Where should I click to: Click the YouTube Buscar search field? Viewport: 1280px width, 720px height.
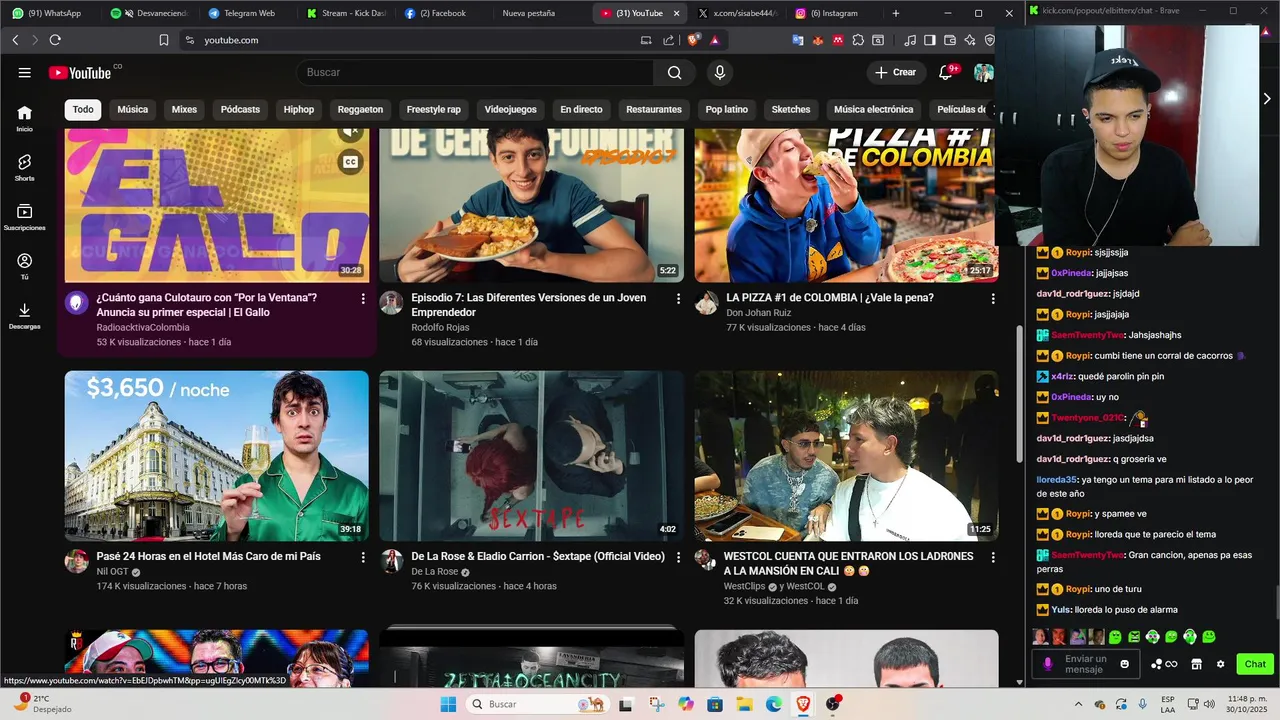point(475,73)
